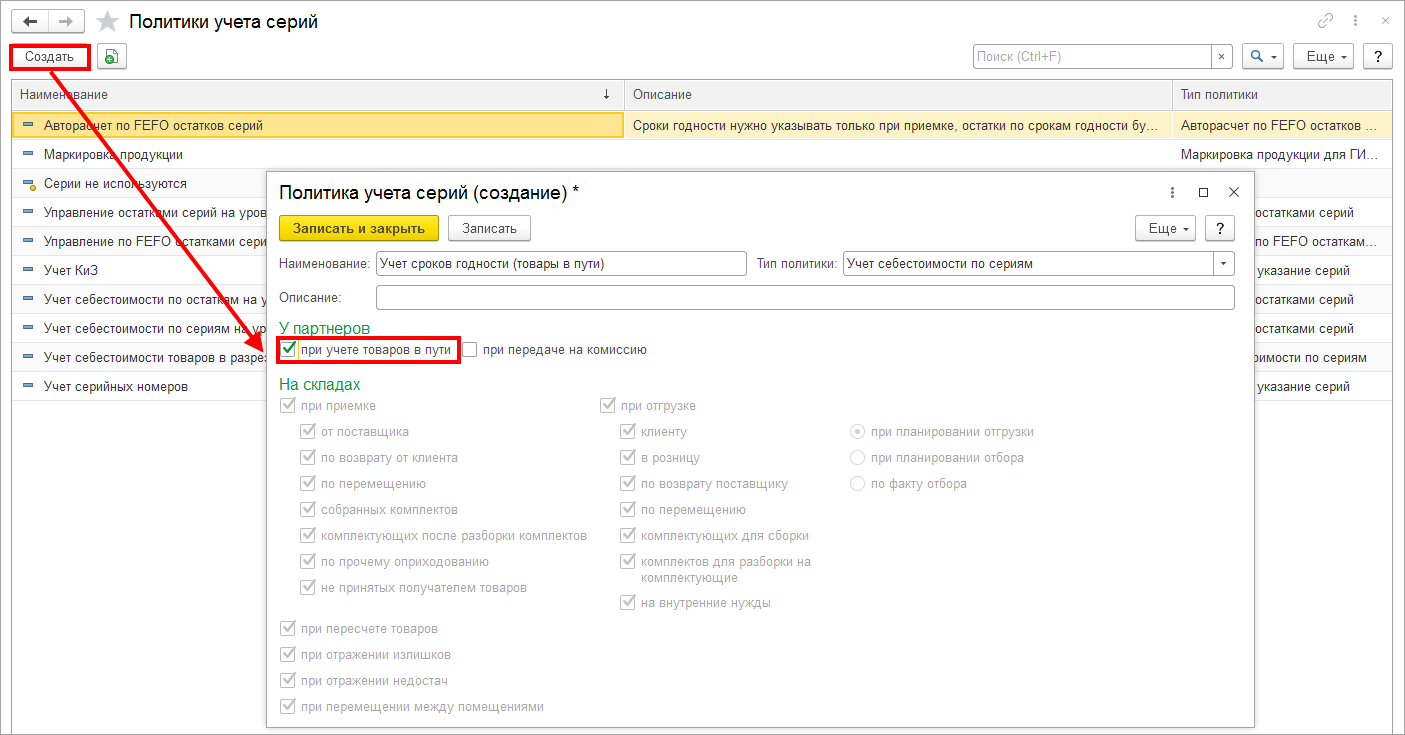Screen dimensions: 1405x735
Task: Click the icon of the row Учет серийных номеров
Action: [x=28, y=386]
